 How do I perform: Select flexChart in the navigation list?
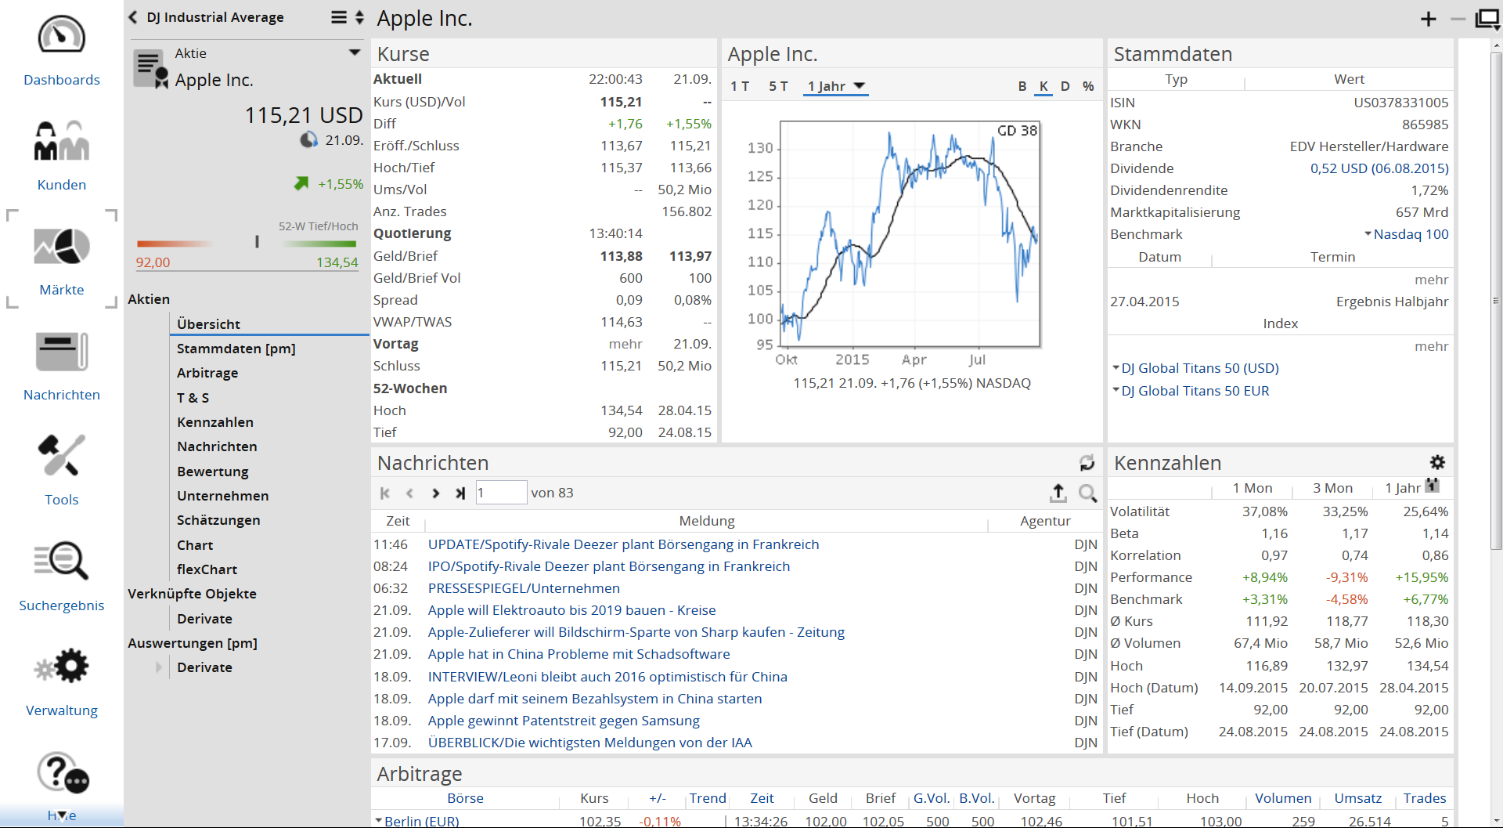pyautogui.click(x=207, y=569)
